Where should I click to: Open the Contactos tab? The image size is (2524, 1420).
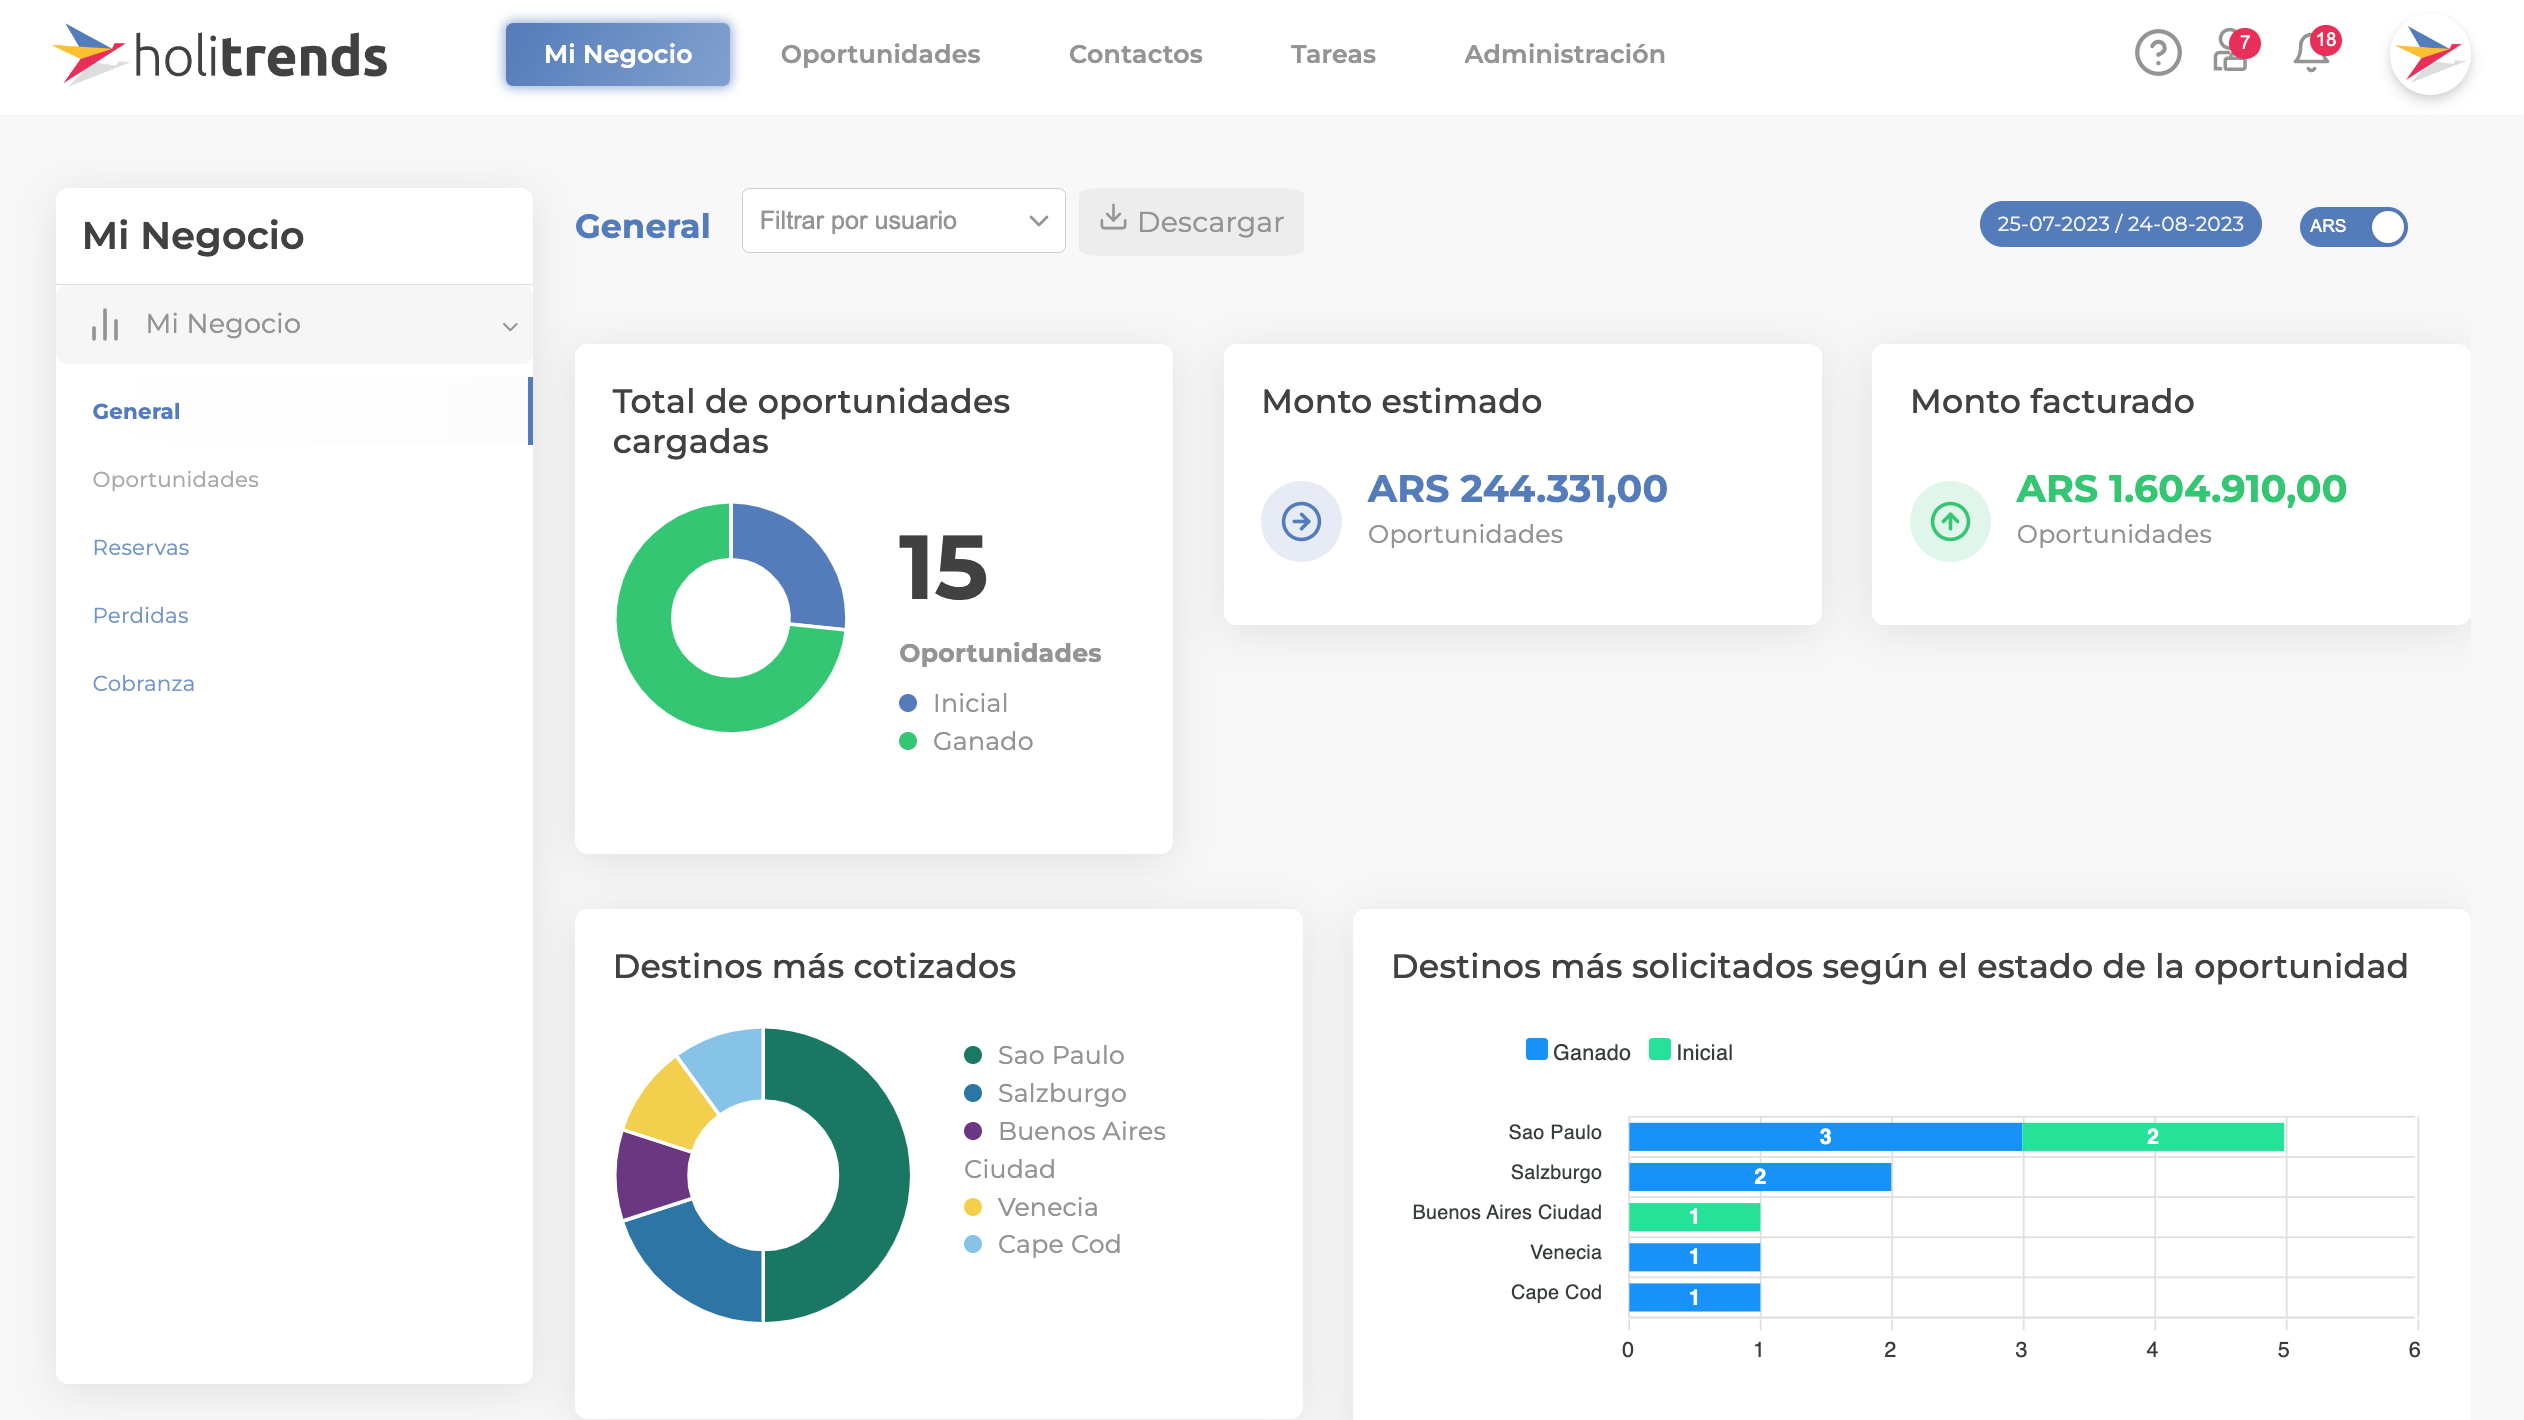pos(1135,54)
